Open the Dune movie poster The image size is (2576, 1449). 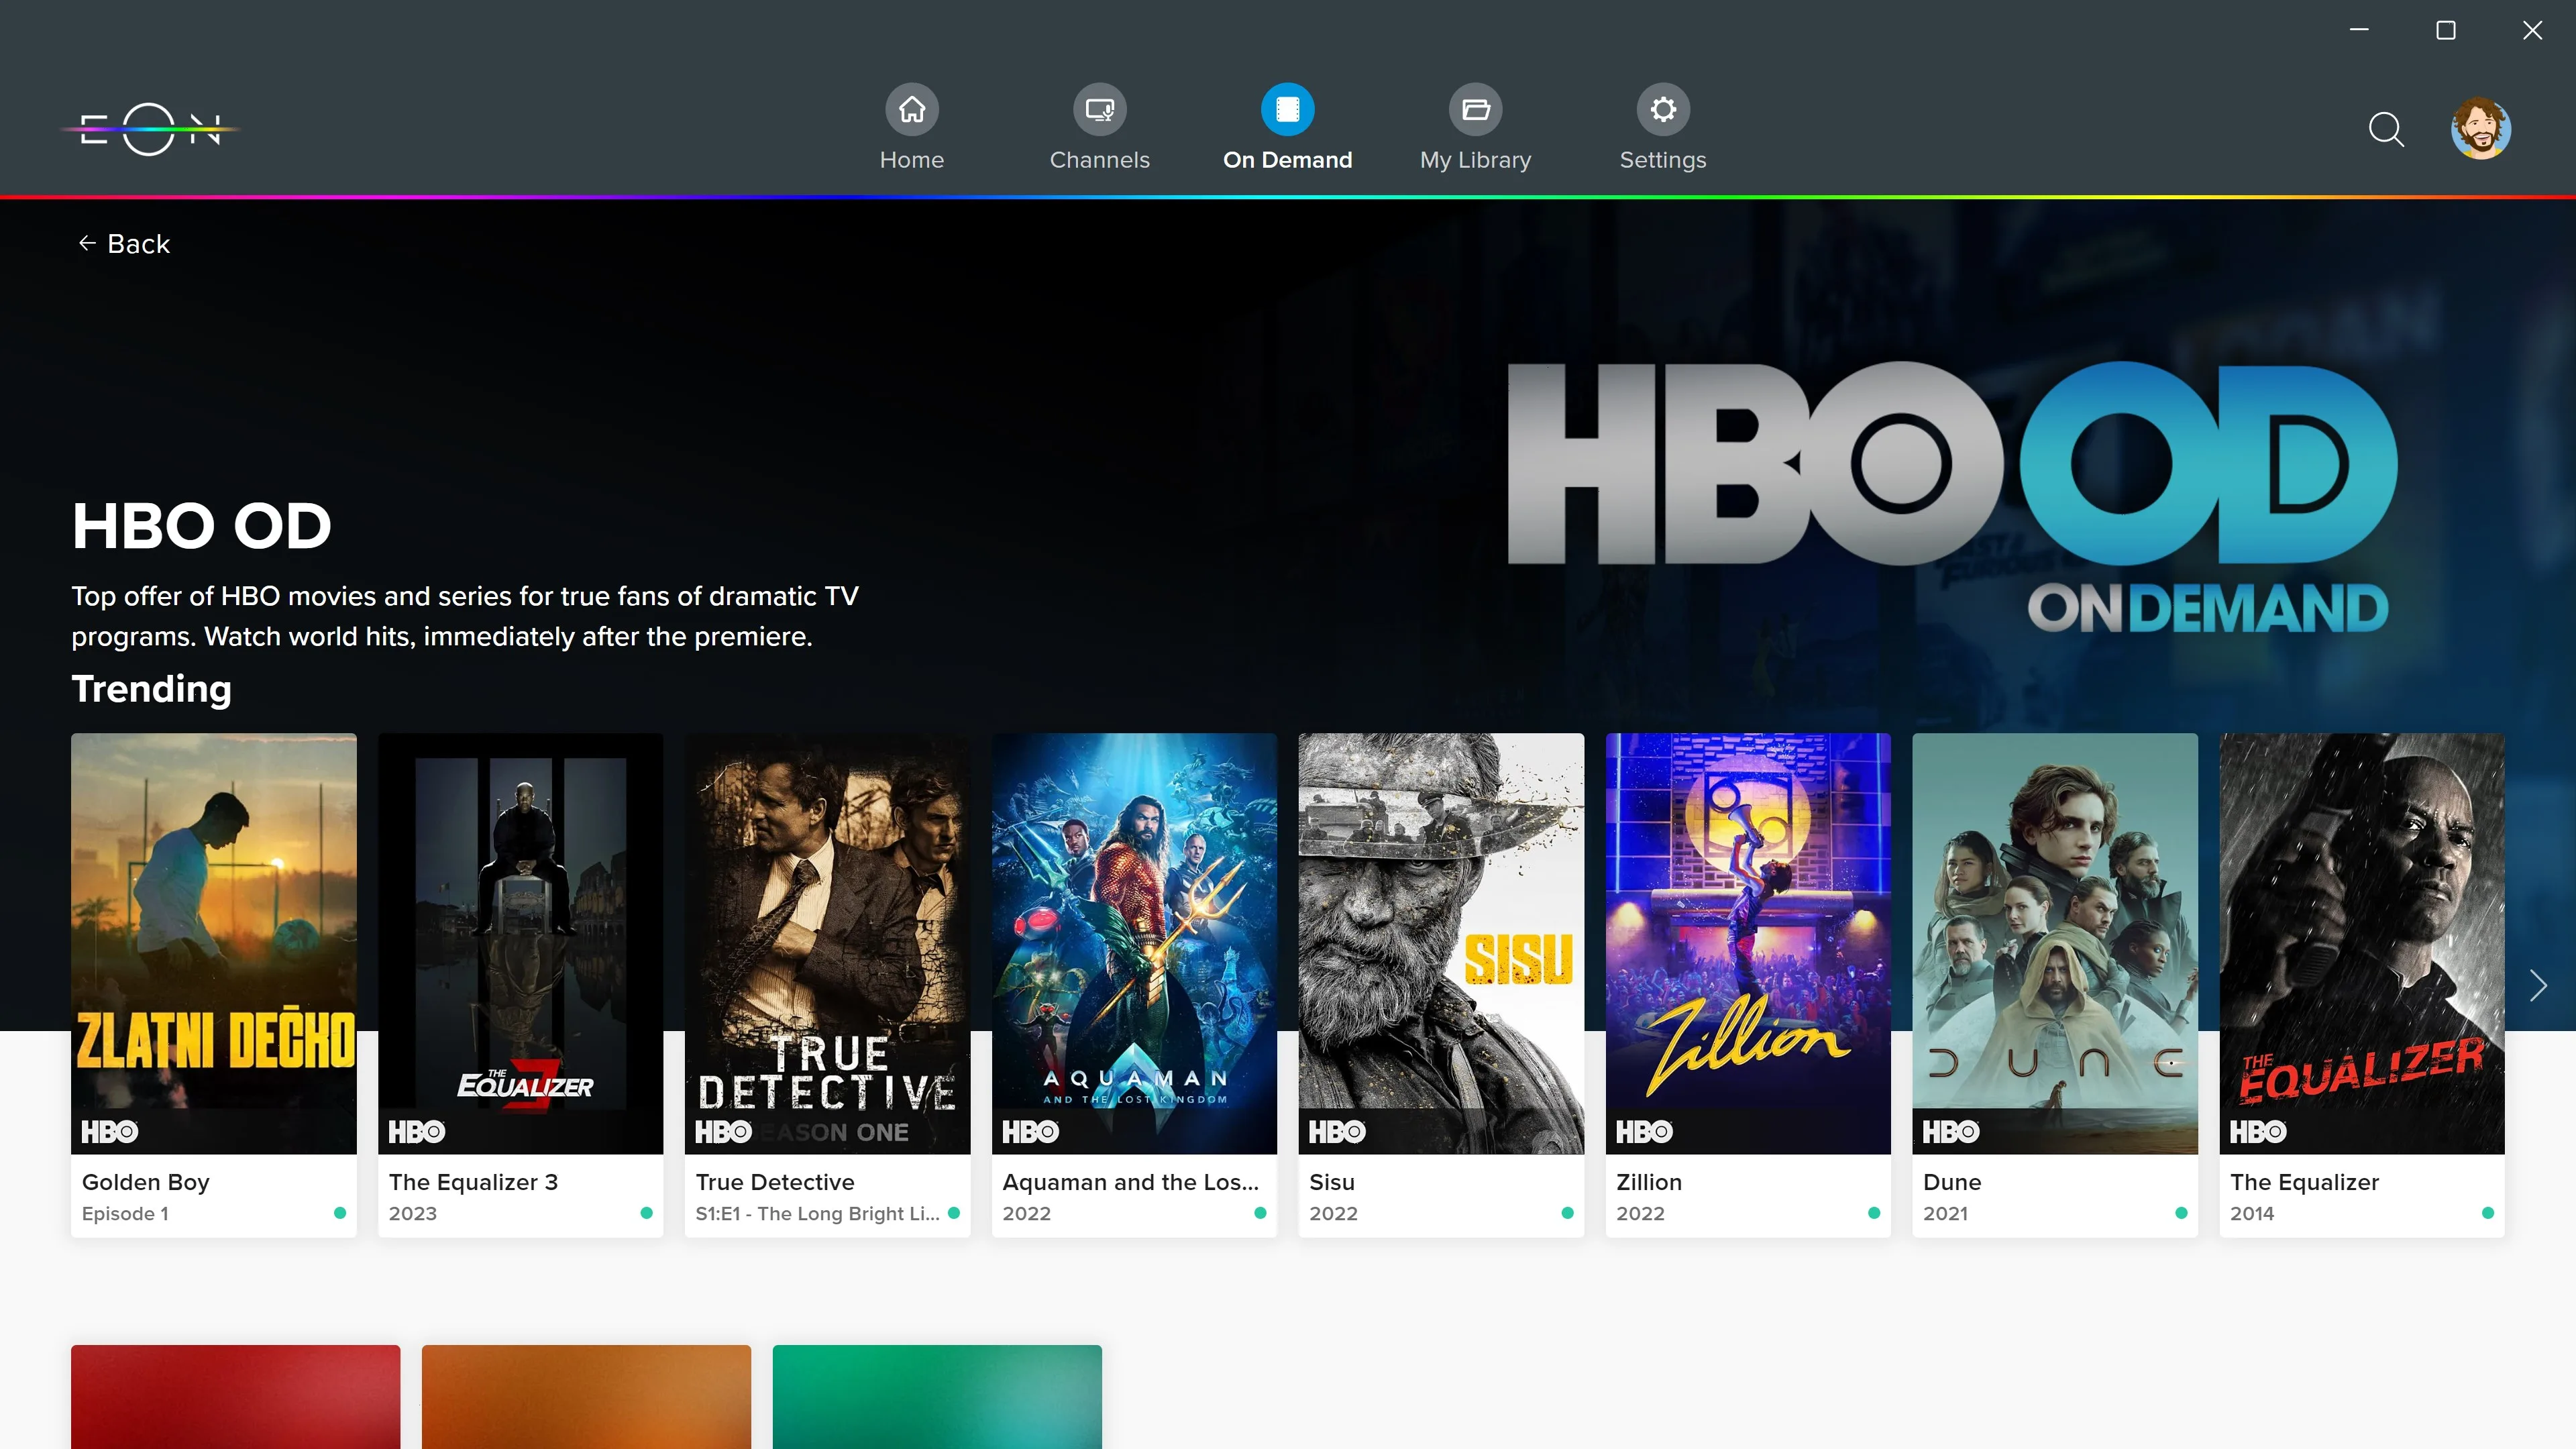pyautogui.click(x=2055, y=943)
